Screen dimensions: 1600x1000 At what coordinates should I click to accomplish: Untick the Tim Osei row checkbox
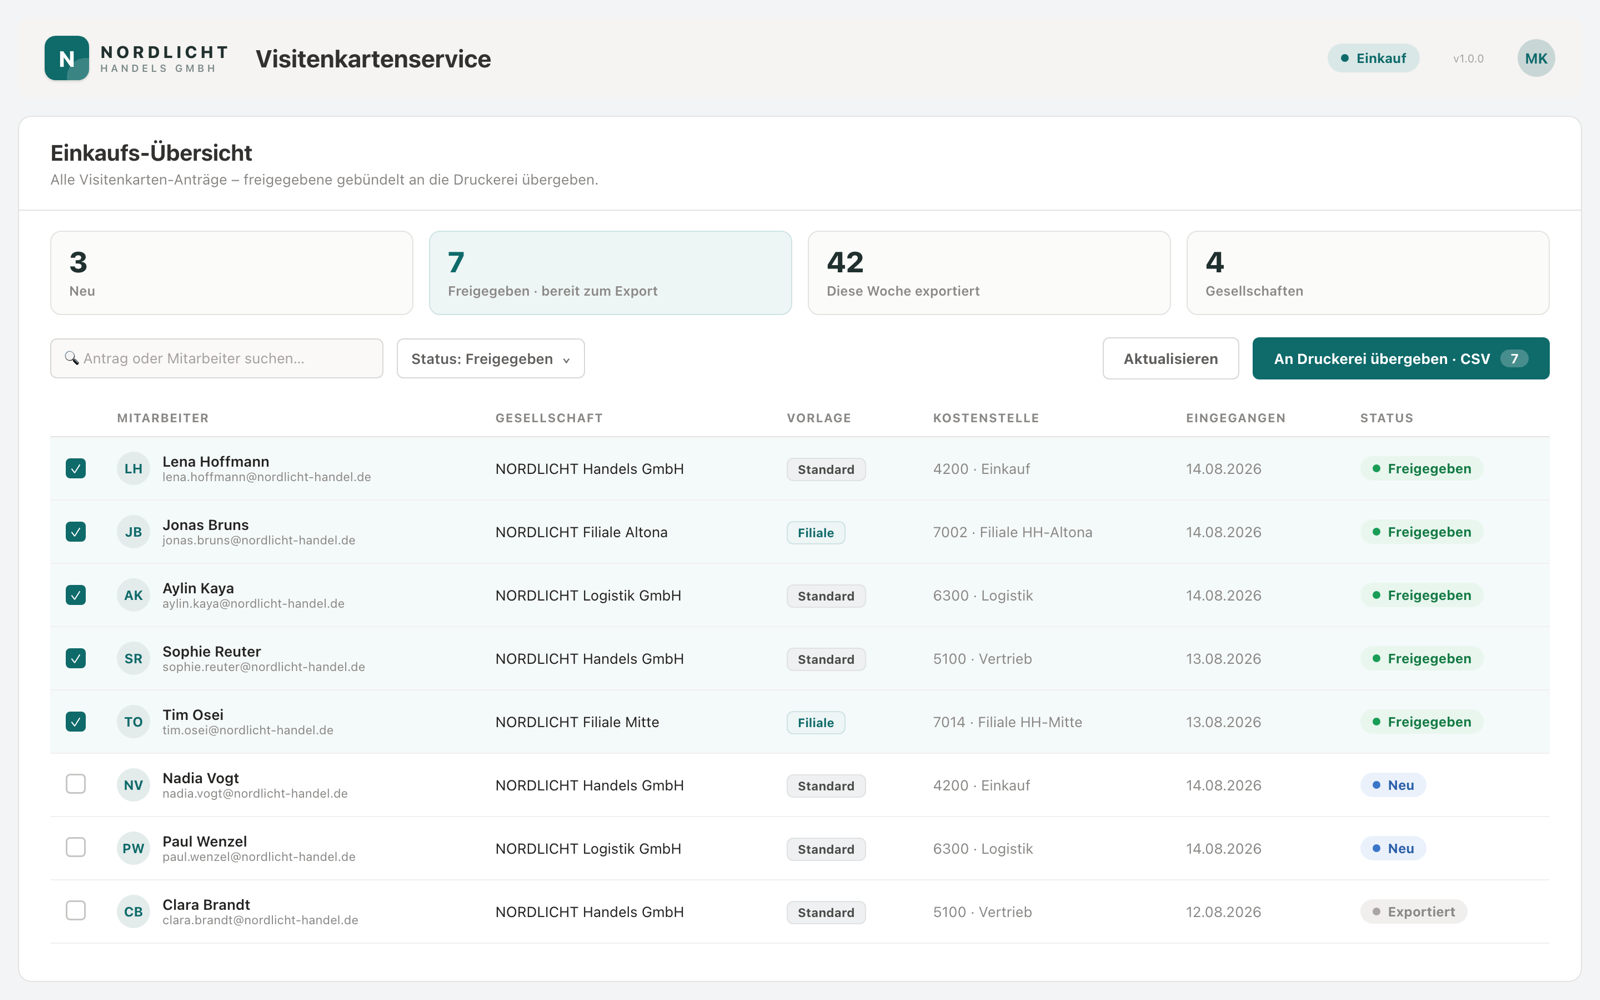(76, 721)
